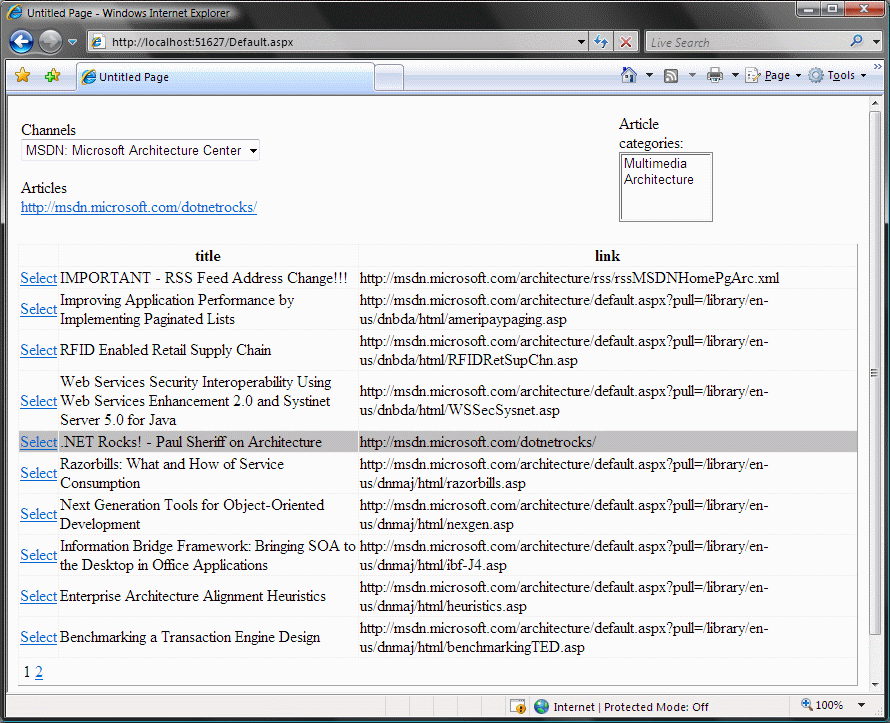The height and width of the screenshot is (723, 890).
Task: Select the Next Generation Tools row
Action: coord(39,514)
